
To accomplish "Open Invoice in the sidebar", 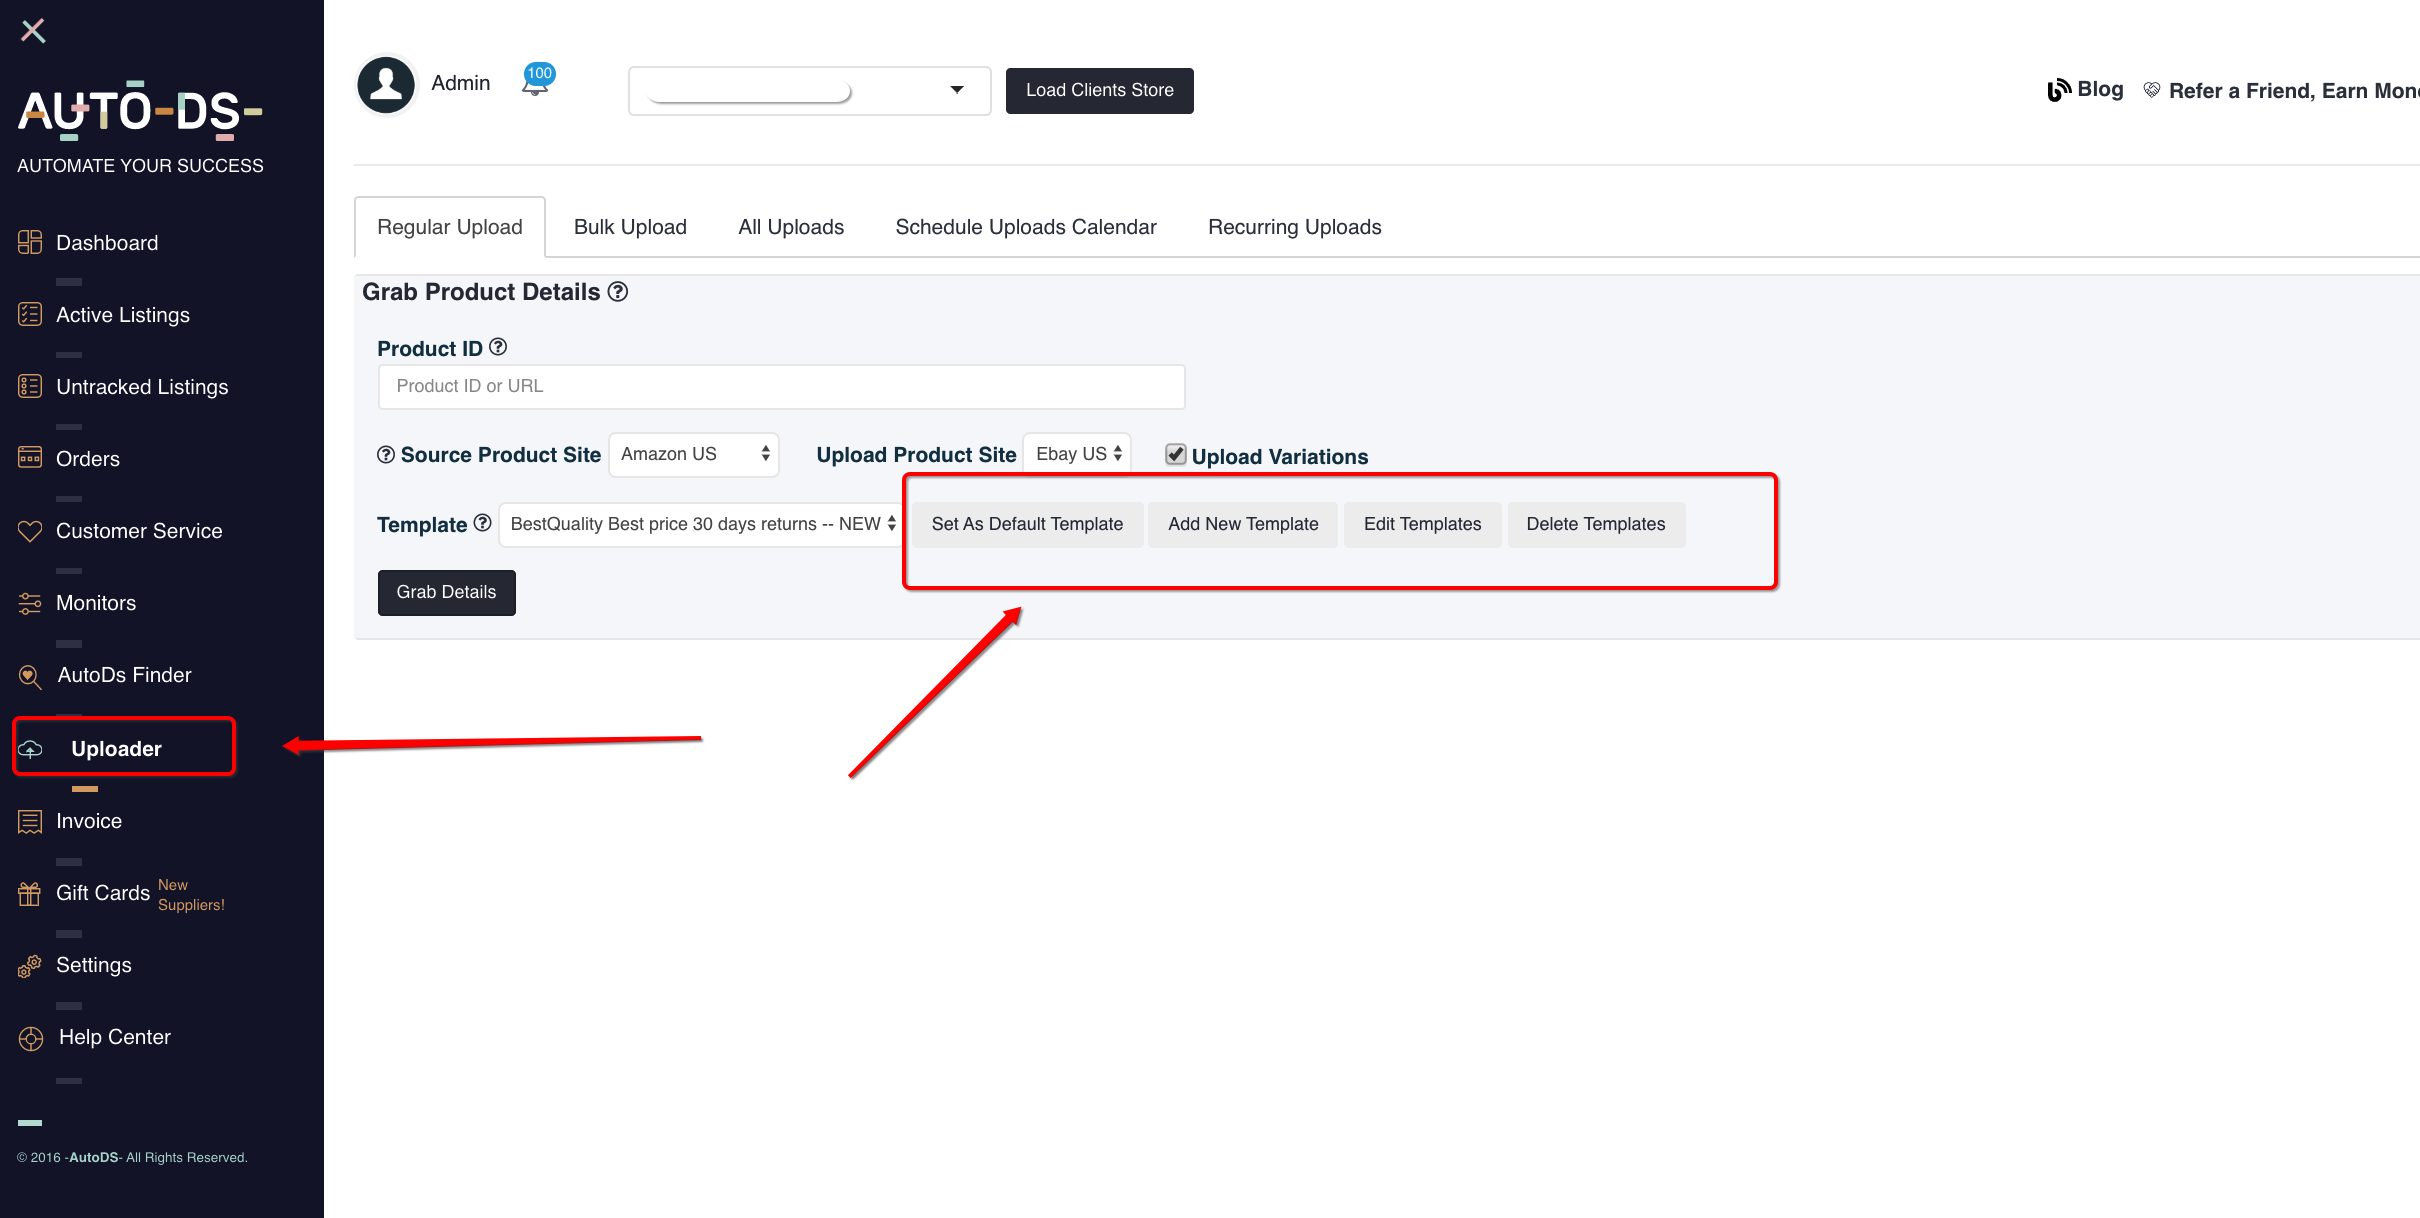I will click(x=89, y=821).
